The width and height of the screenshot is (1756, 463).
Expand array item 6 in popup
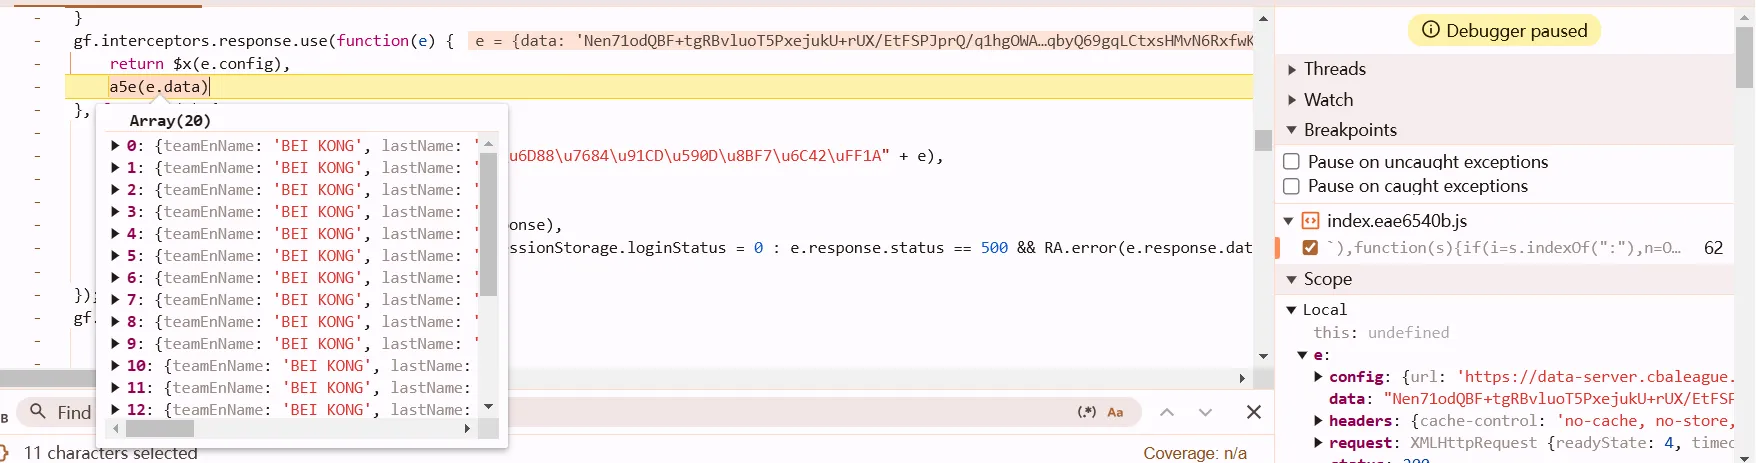[115, 278]
